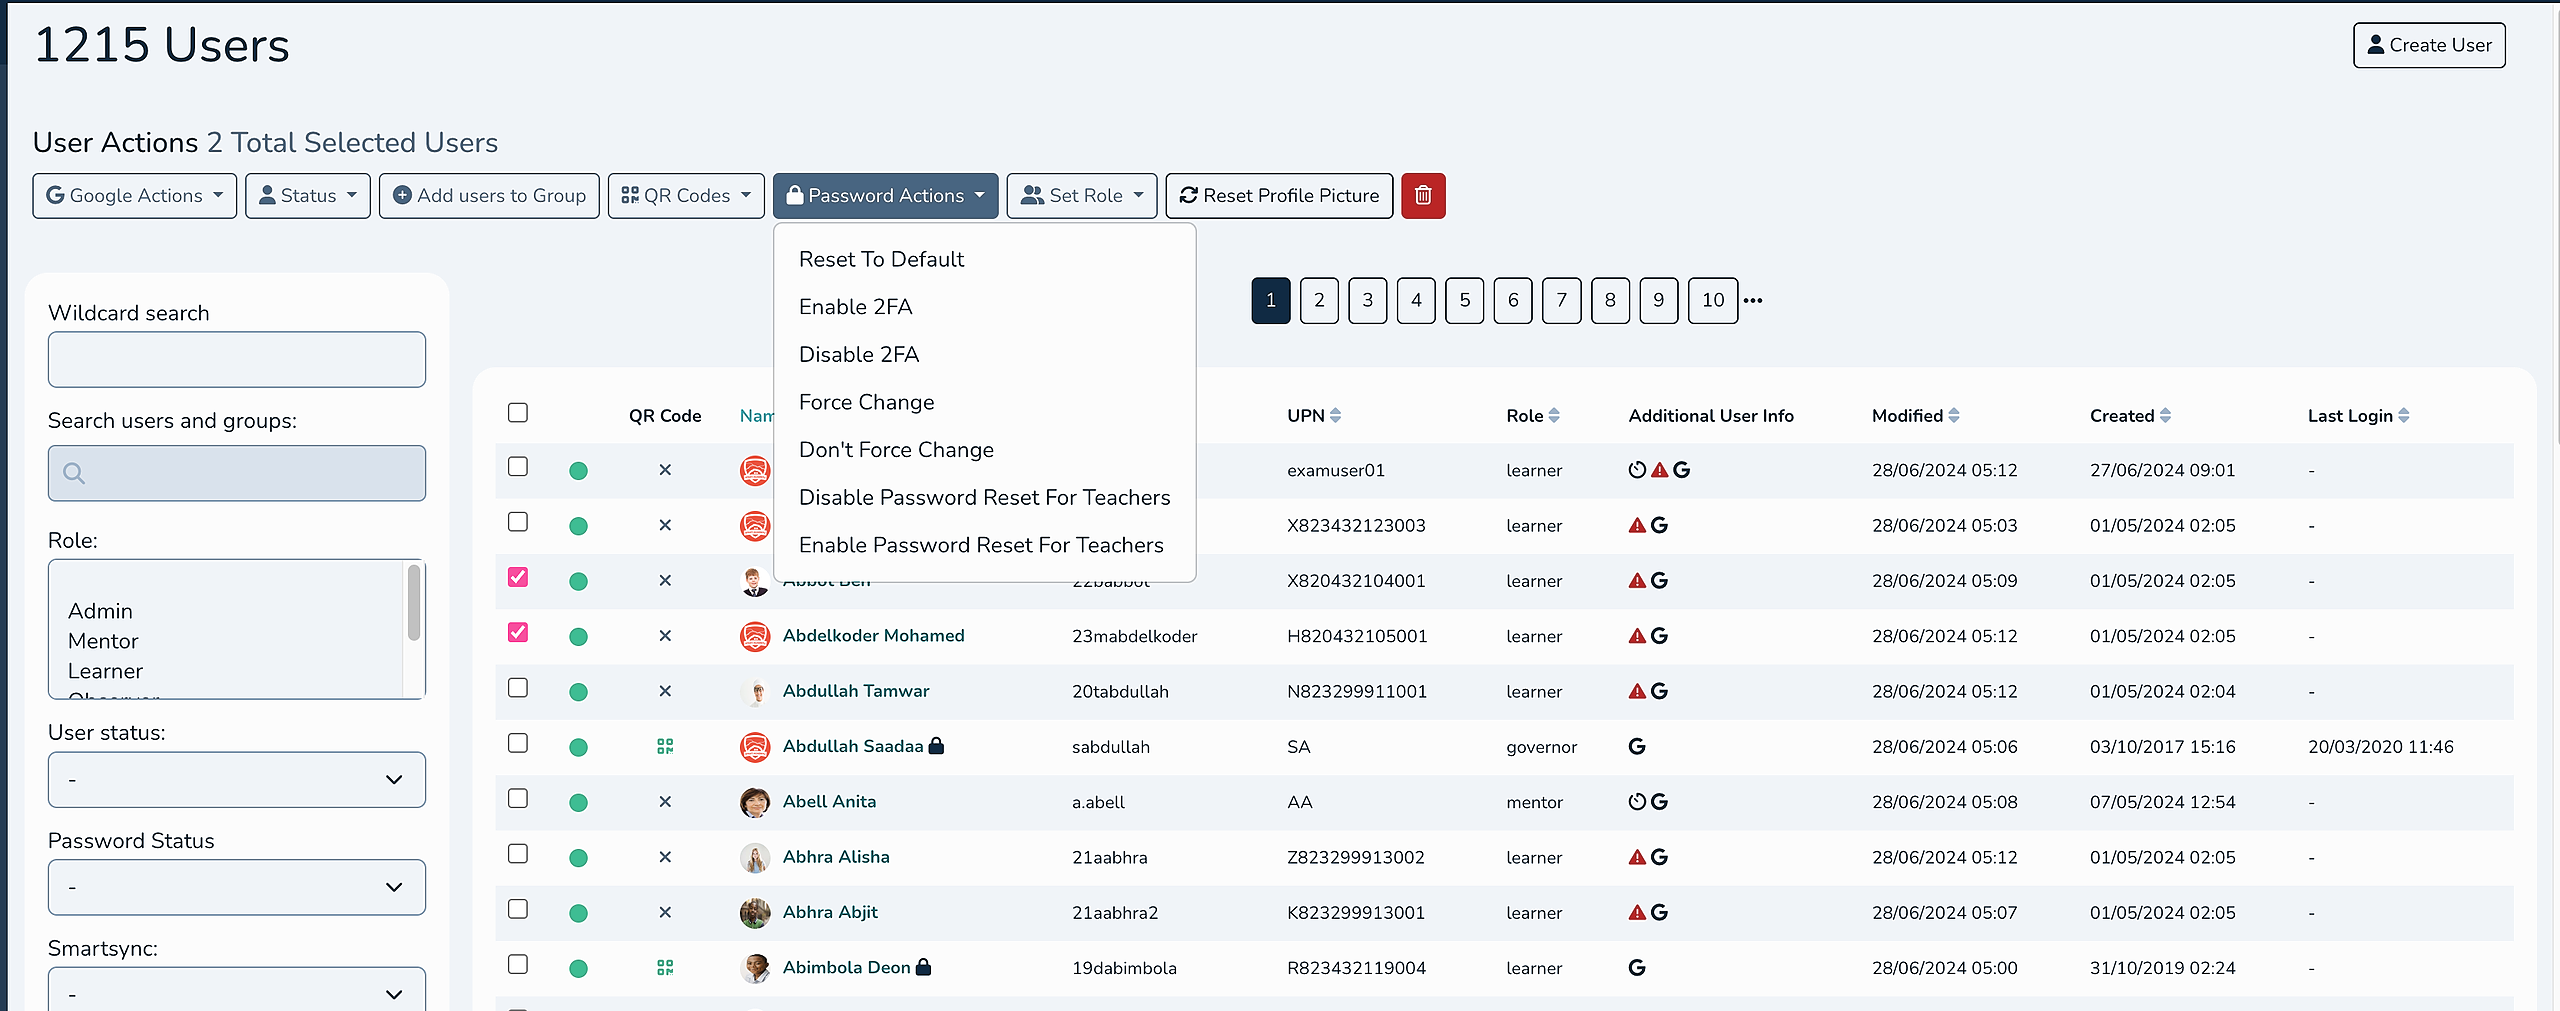
Task: Select Enable 2FA from password menu
Action: pyautogui.click(x=855, y=307)
